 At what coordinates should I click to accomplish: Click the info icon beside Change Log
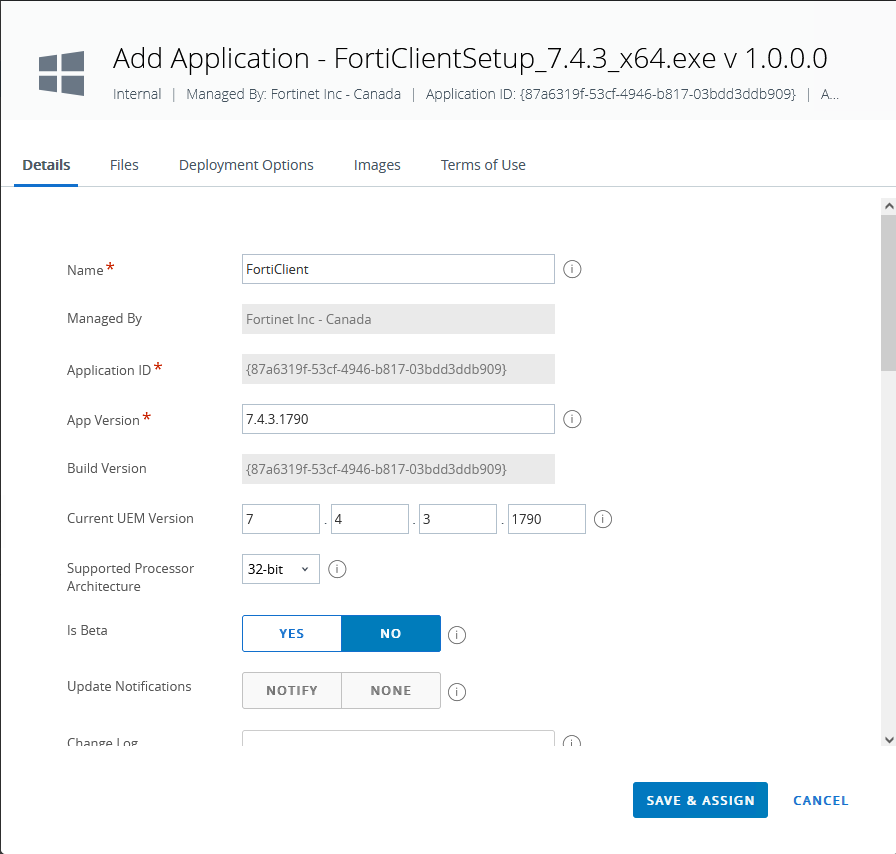(571, 743)
